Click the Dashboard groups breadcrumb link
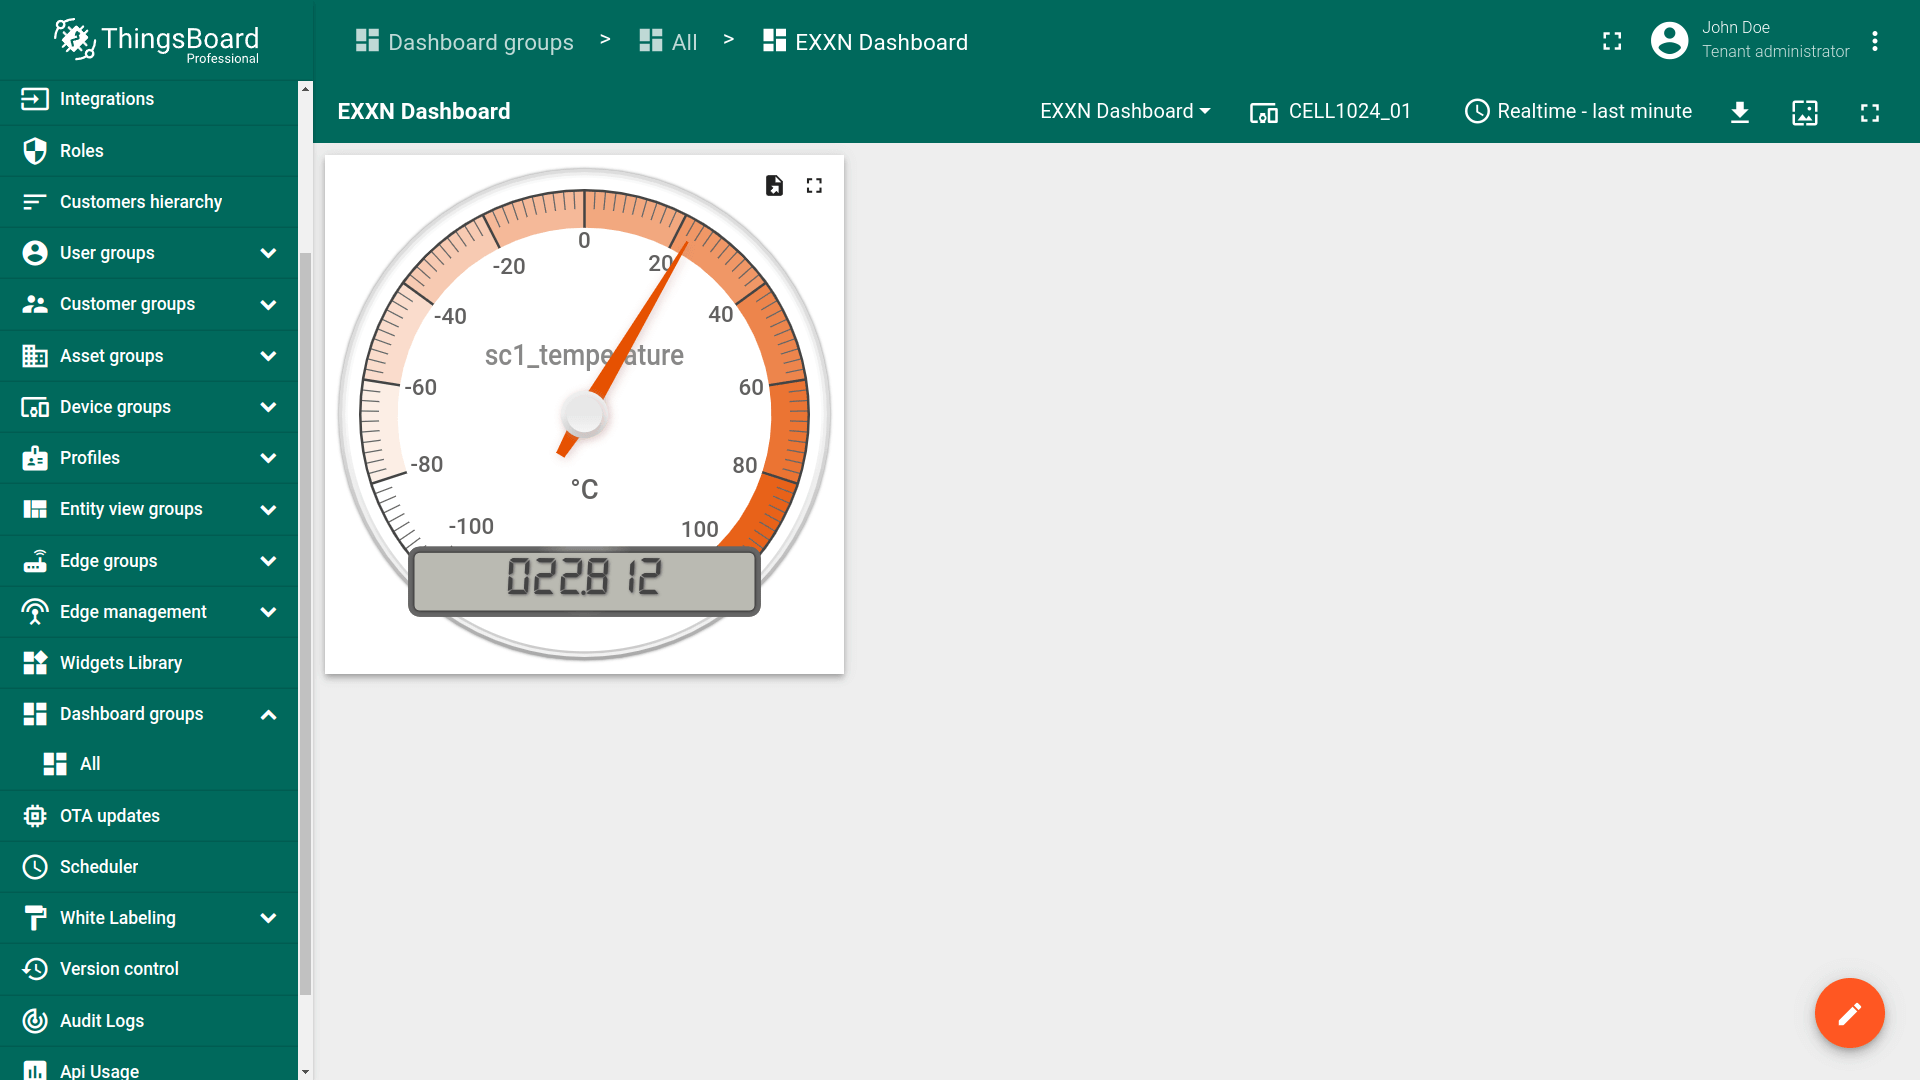This screenshot has height=1080, width=1920. click(465, 42)
